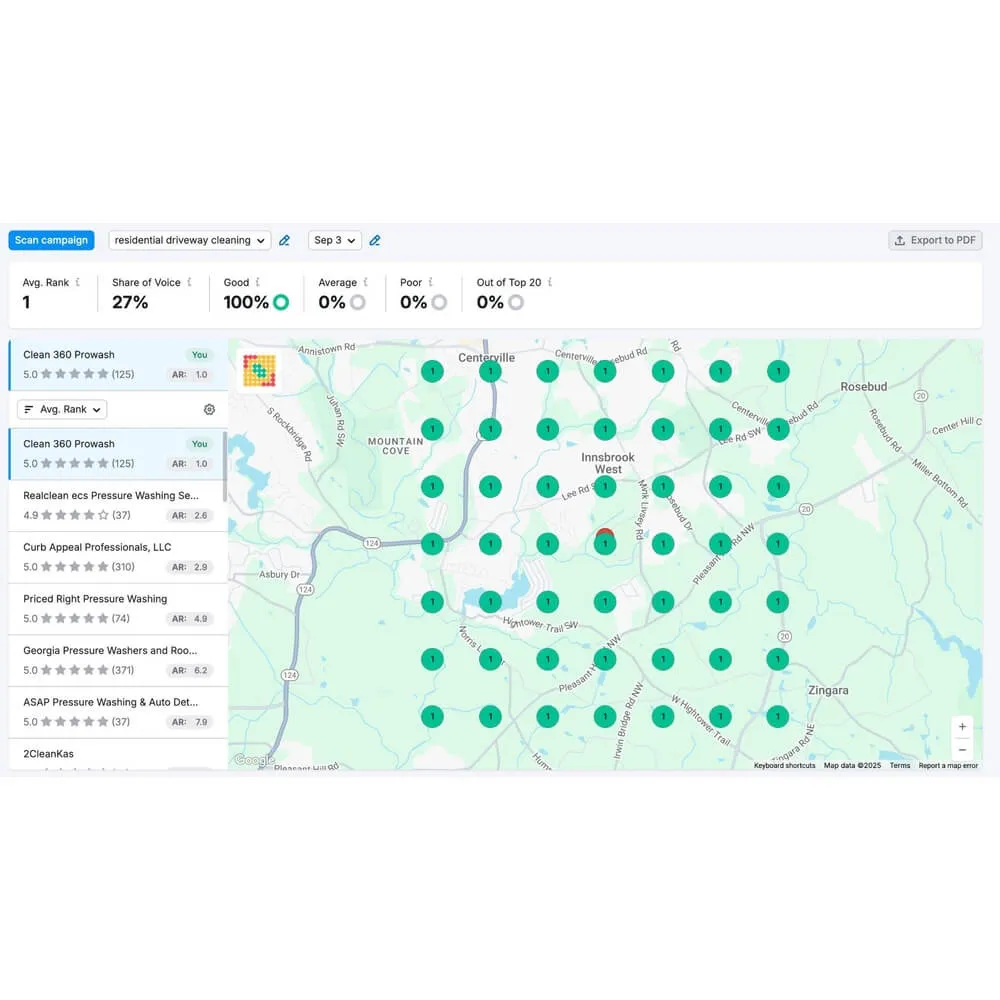Screen dimensions: 1000x1000
Task: Click AR 2.9 badge on Curb Appeal row
Action: (x=189, y=567)
